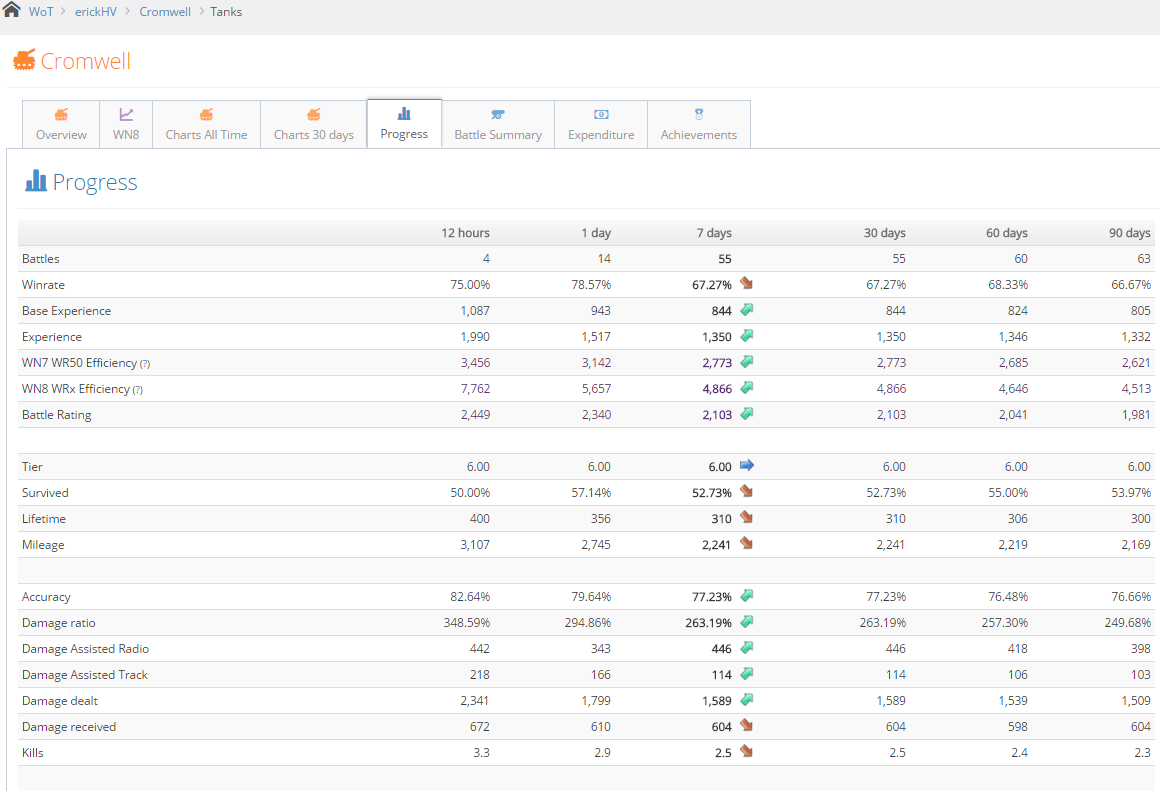Go to the Battle Summary tab
The image size is (1160, 791).
pyautogui.click(x=498, y=125)
